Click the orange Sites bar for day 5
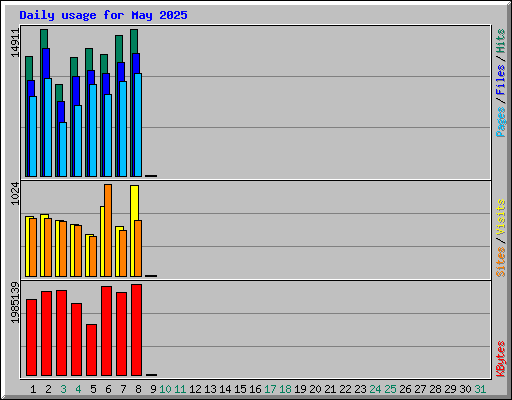Image resolution: width=512 pixels, height=400 pixels. pos(93,256)
